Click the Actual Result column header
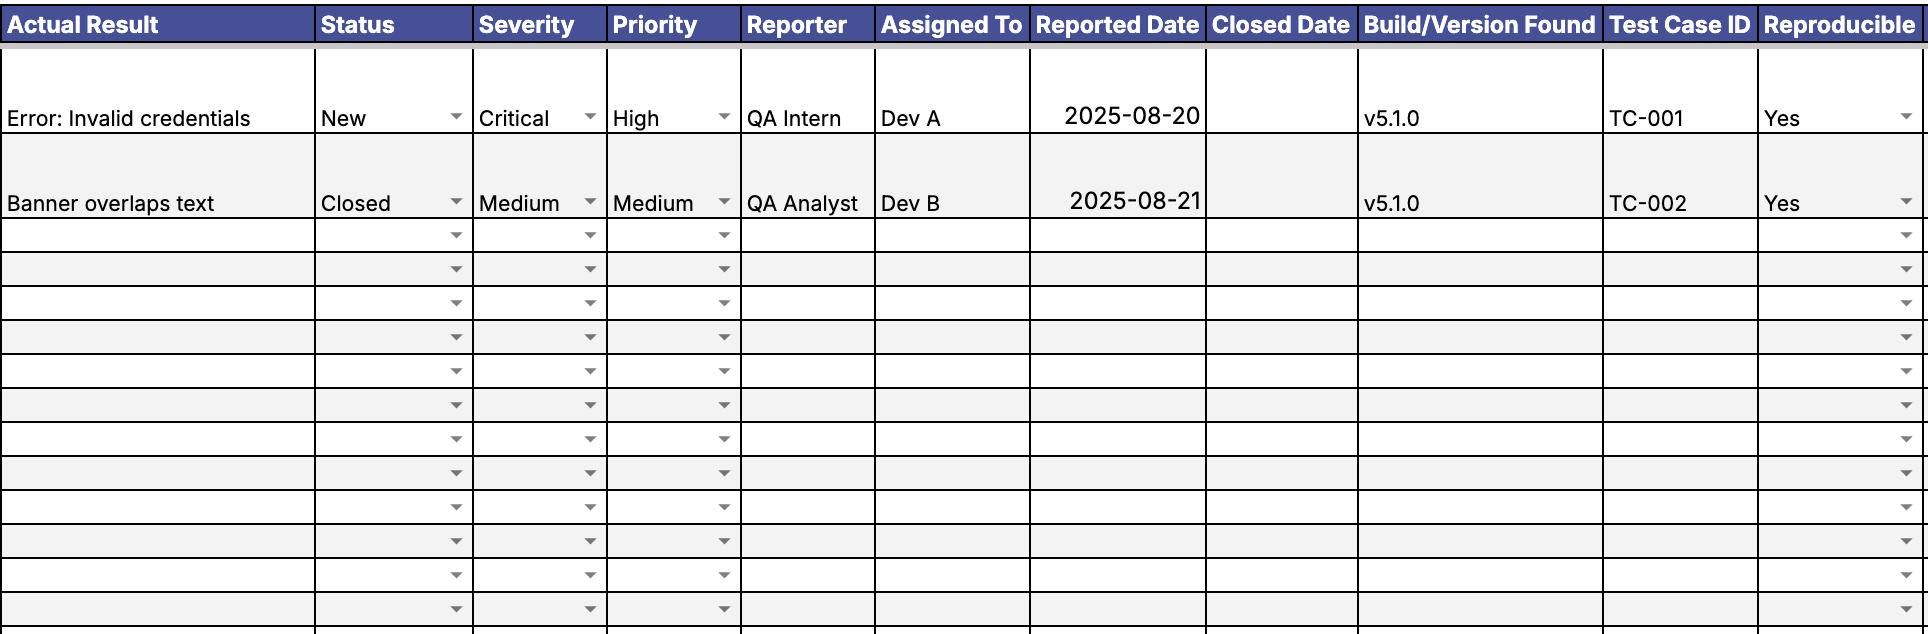 (x=158, y=25)
